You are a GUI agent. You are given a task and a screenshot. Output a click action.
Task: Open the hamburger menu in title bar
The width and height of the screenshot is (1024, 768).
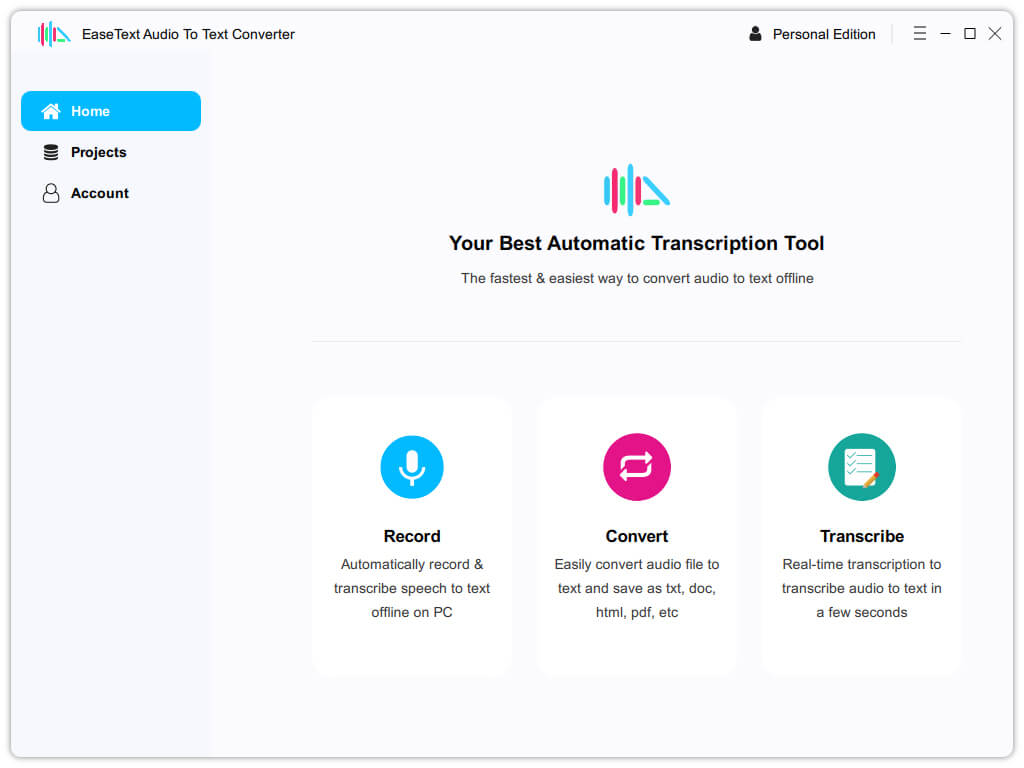pos(920,33)
